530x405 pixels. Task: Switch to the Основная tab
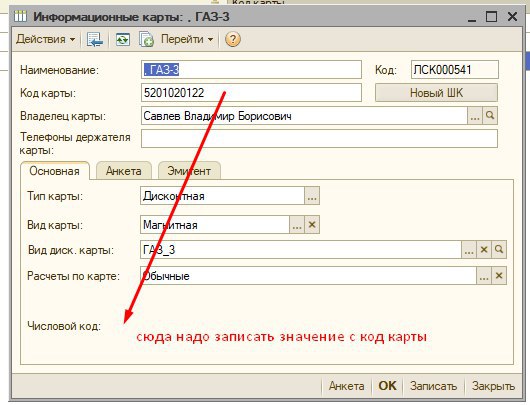click(55, 171)
